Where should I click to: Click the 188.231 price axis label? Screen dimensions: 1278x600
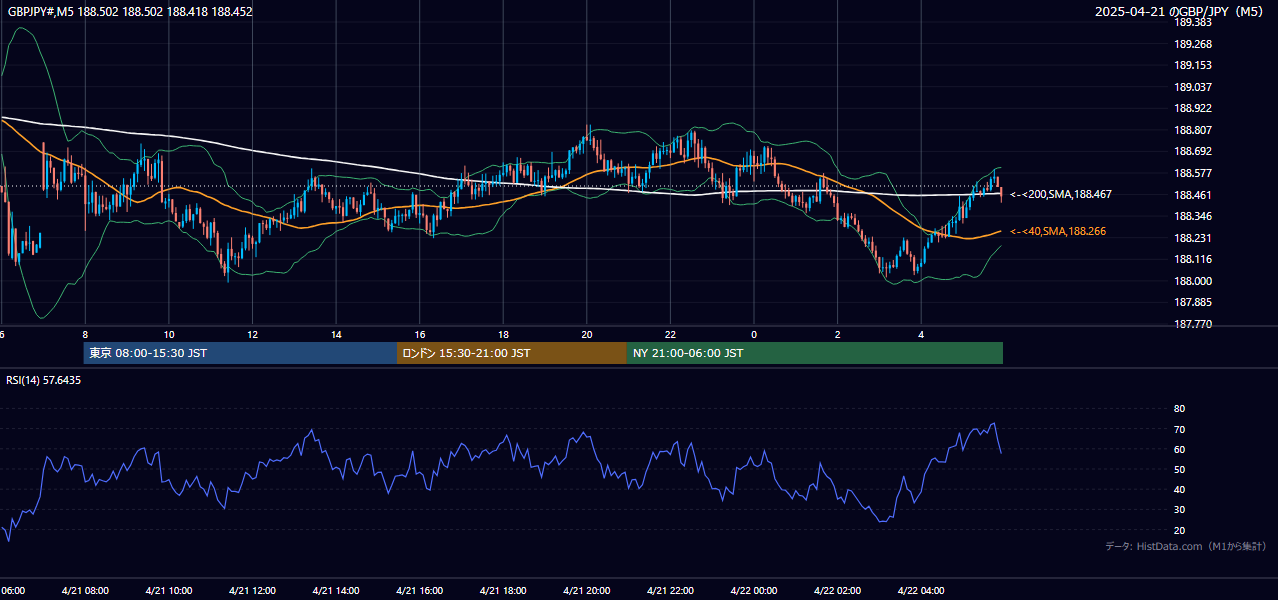(x=1193, y=238)
